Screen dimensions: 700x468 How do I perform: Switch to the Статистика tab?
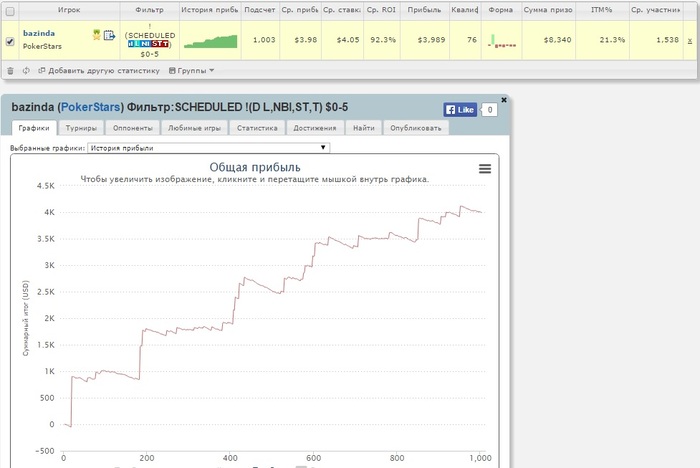257,128
